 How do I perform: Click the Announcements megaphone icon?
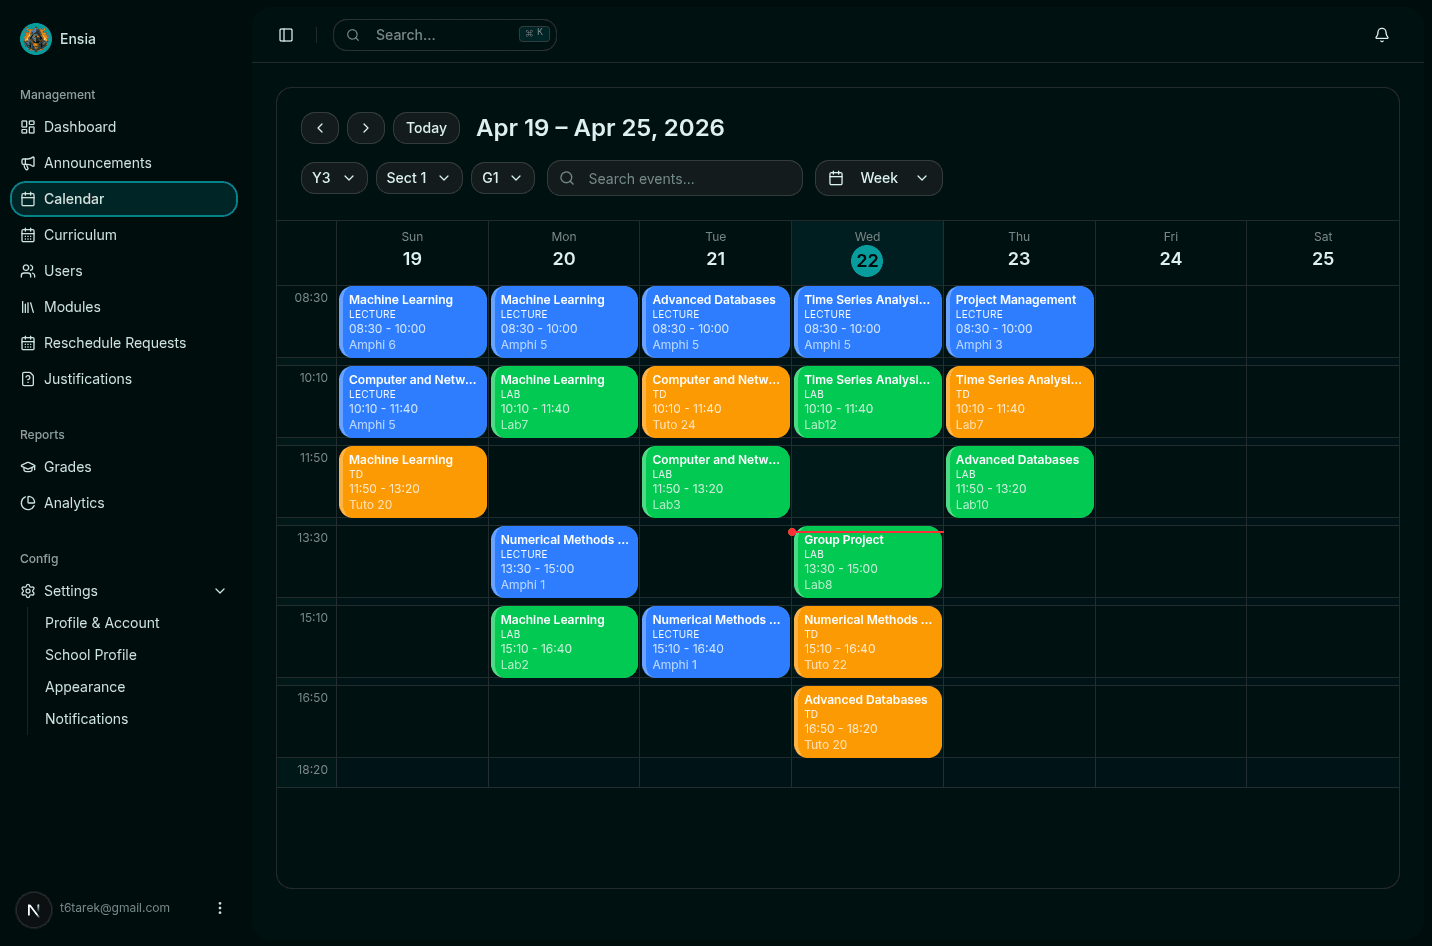(27, 163)
